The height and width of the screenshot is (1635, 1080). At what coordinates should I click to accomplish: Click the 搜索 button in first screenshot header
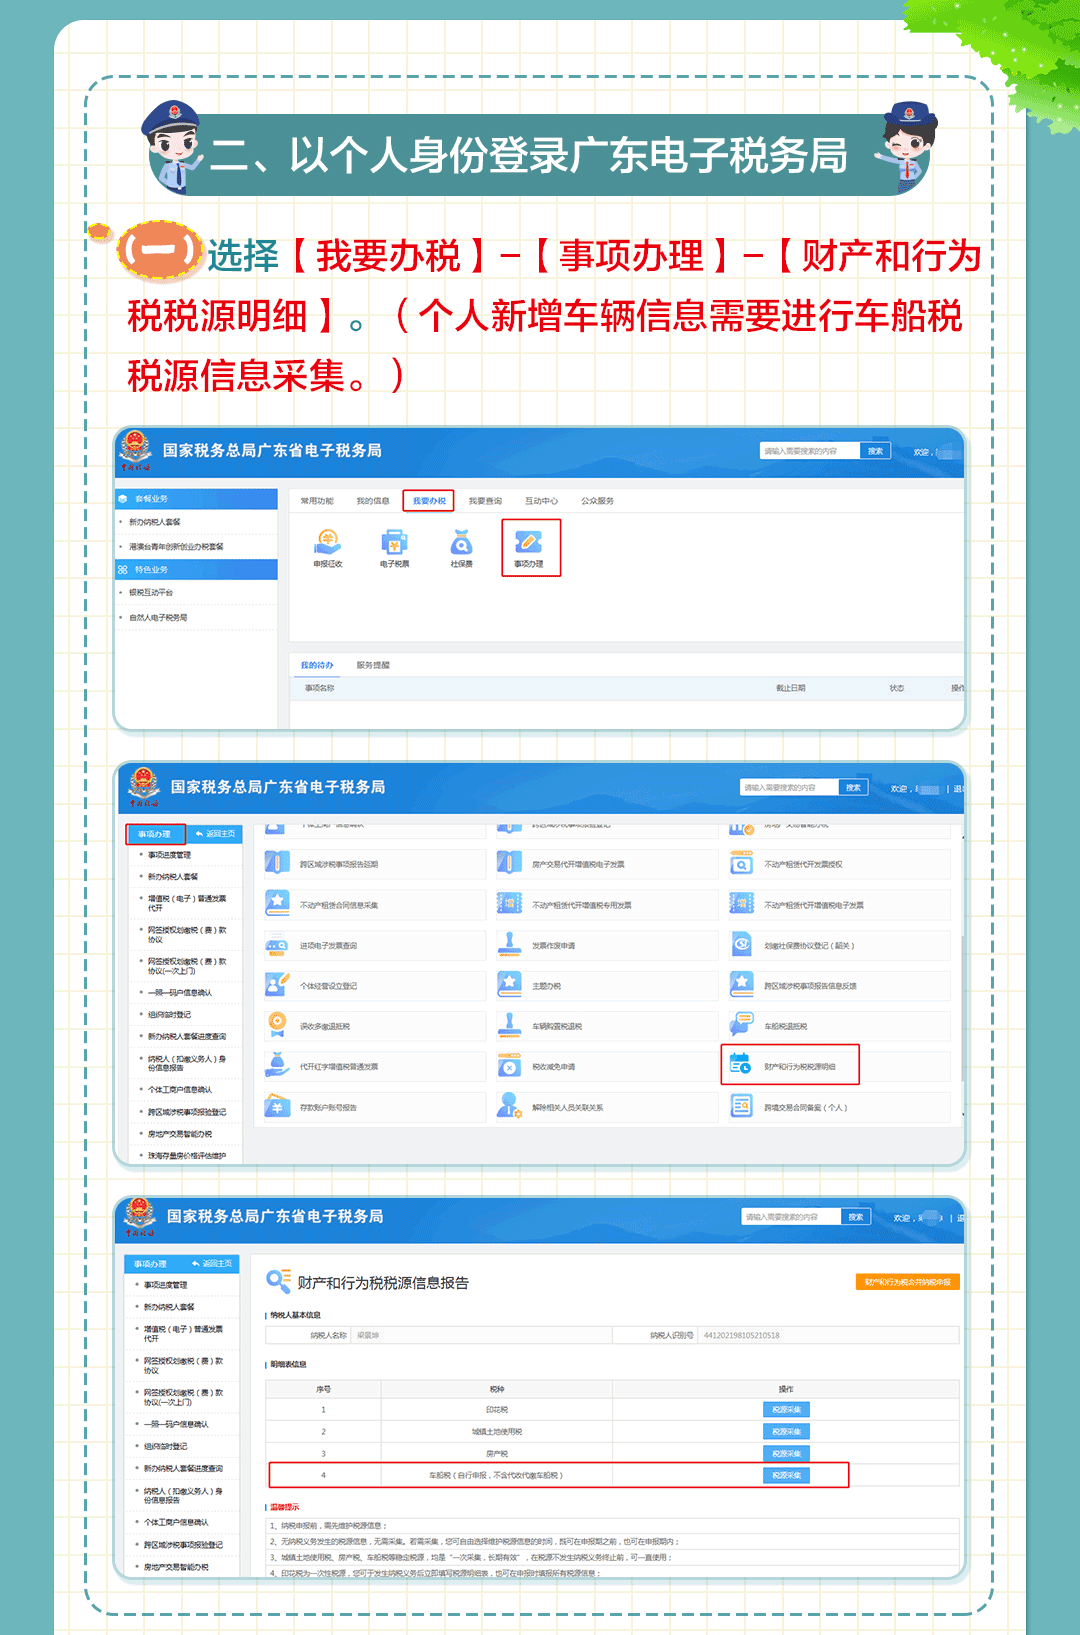click(876, 451)
